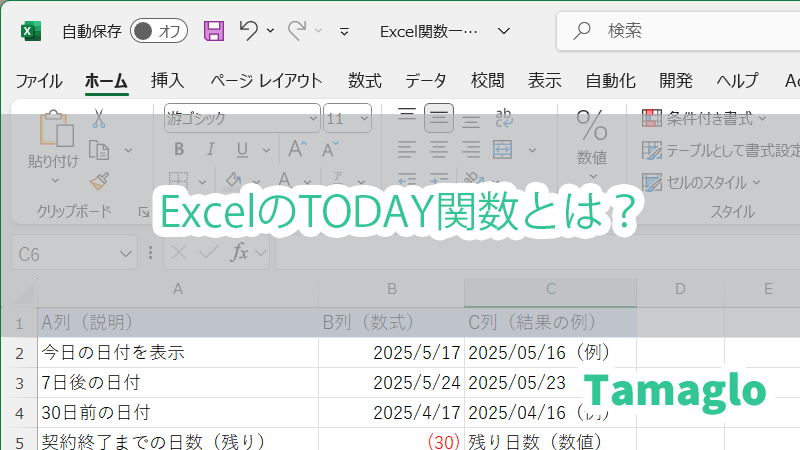The height and width of the screenshot is (450, 800).
Task: Click the Format Painter brush icon
Action: point(99,180)
